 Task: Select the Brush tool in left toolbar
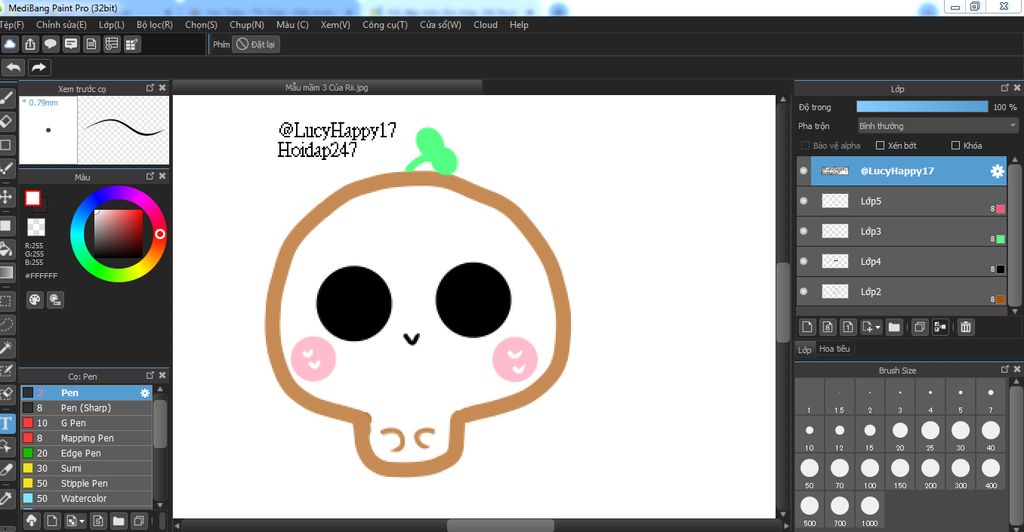pyautogui.click(x=7, y=98)
